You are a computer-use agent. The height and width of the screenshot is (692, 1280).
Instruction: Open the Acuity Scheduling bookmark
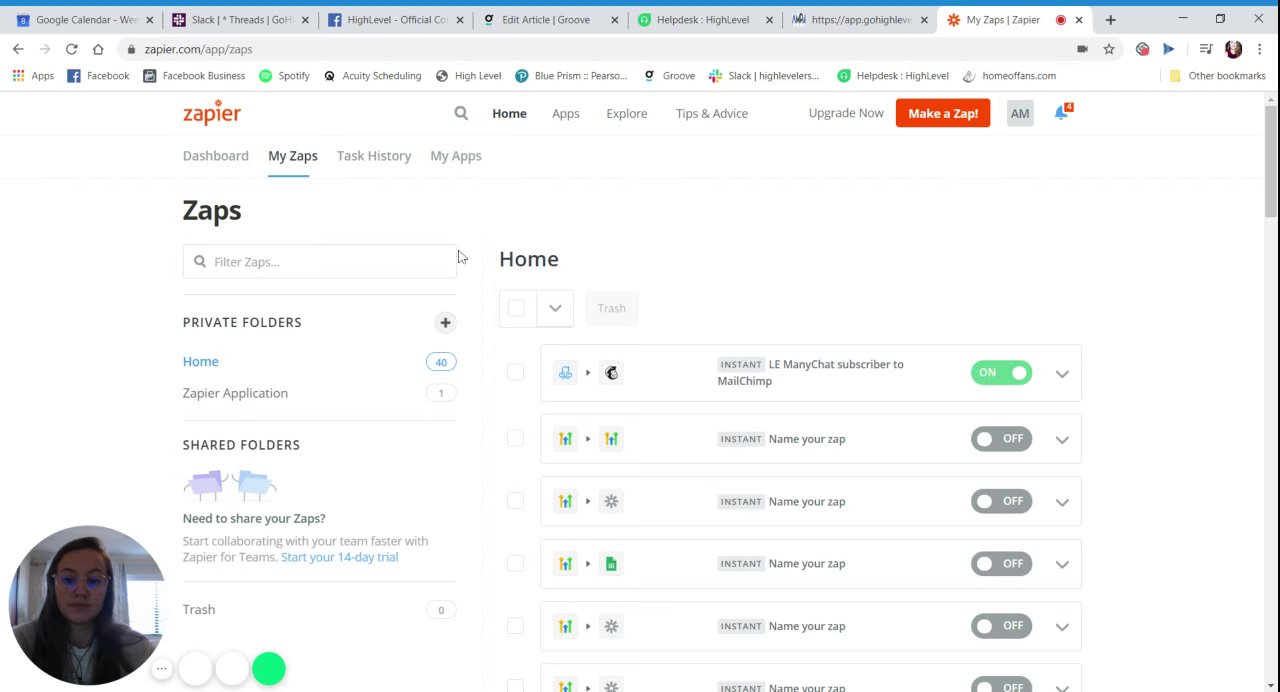(371, 75)
